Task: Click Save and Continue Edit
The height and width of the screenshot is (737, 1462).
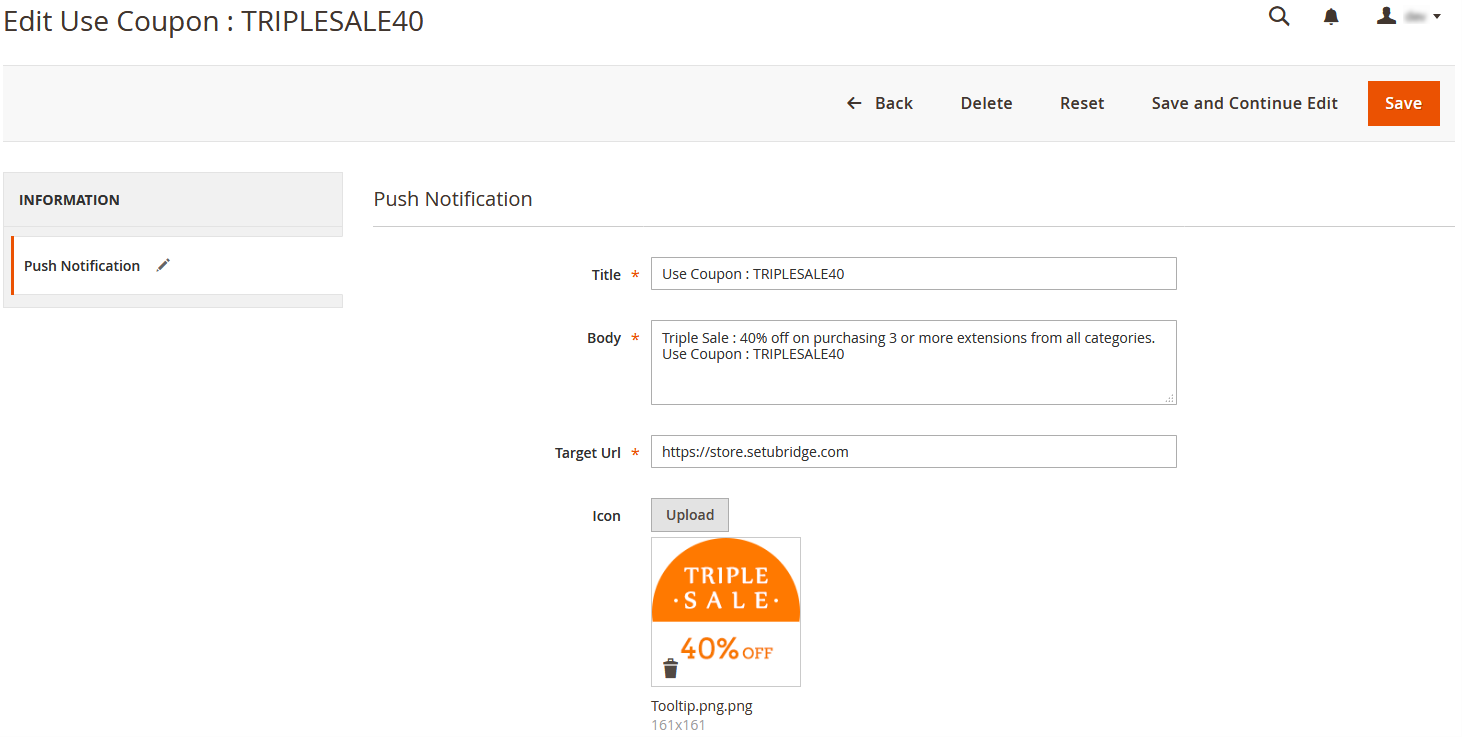Action: tap(1244, 103)
